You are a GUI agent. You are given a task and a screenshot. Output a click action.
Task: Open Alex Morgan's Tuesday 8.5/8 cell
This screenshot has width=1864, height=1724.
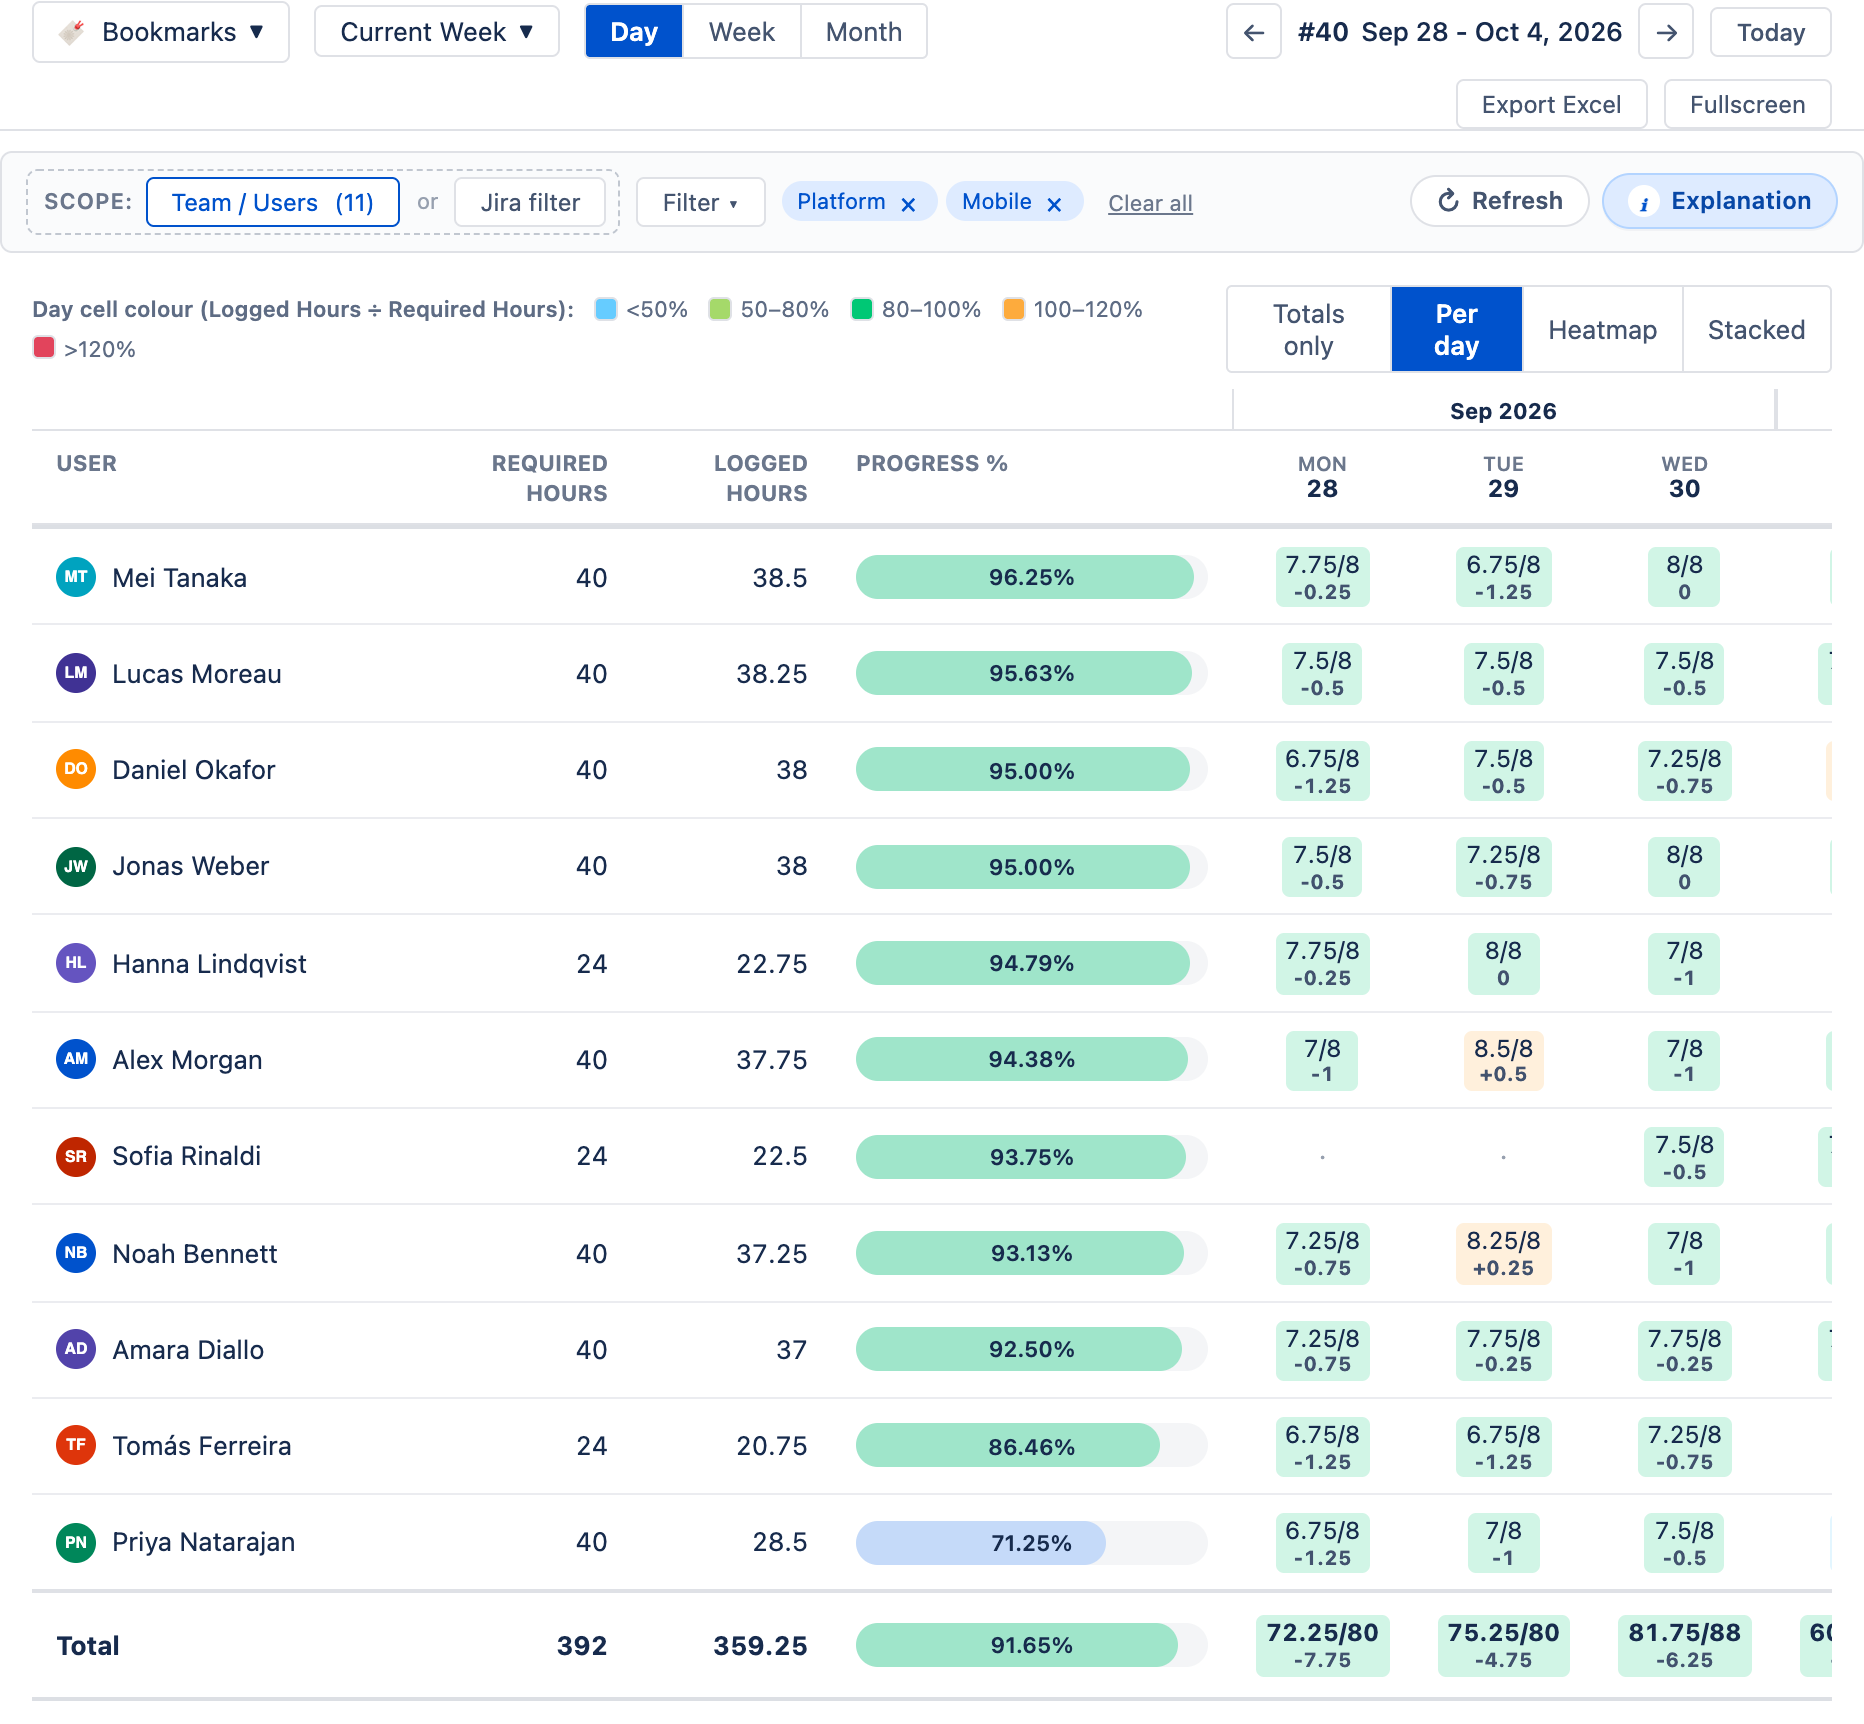pyautogui.click(x=1503, y=1060)
